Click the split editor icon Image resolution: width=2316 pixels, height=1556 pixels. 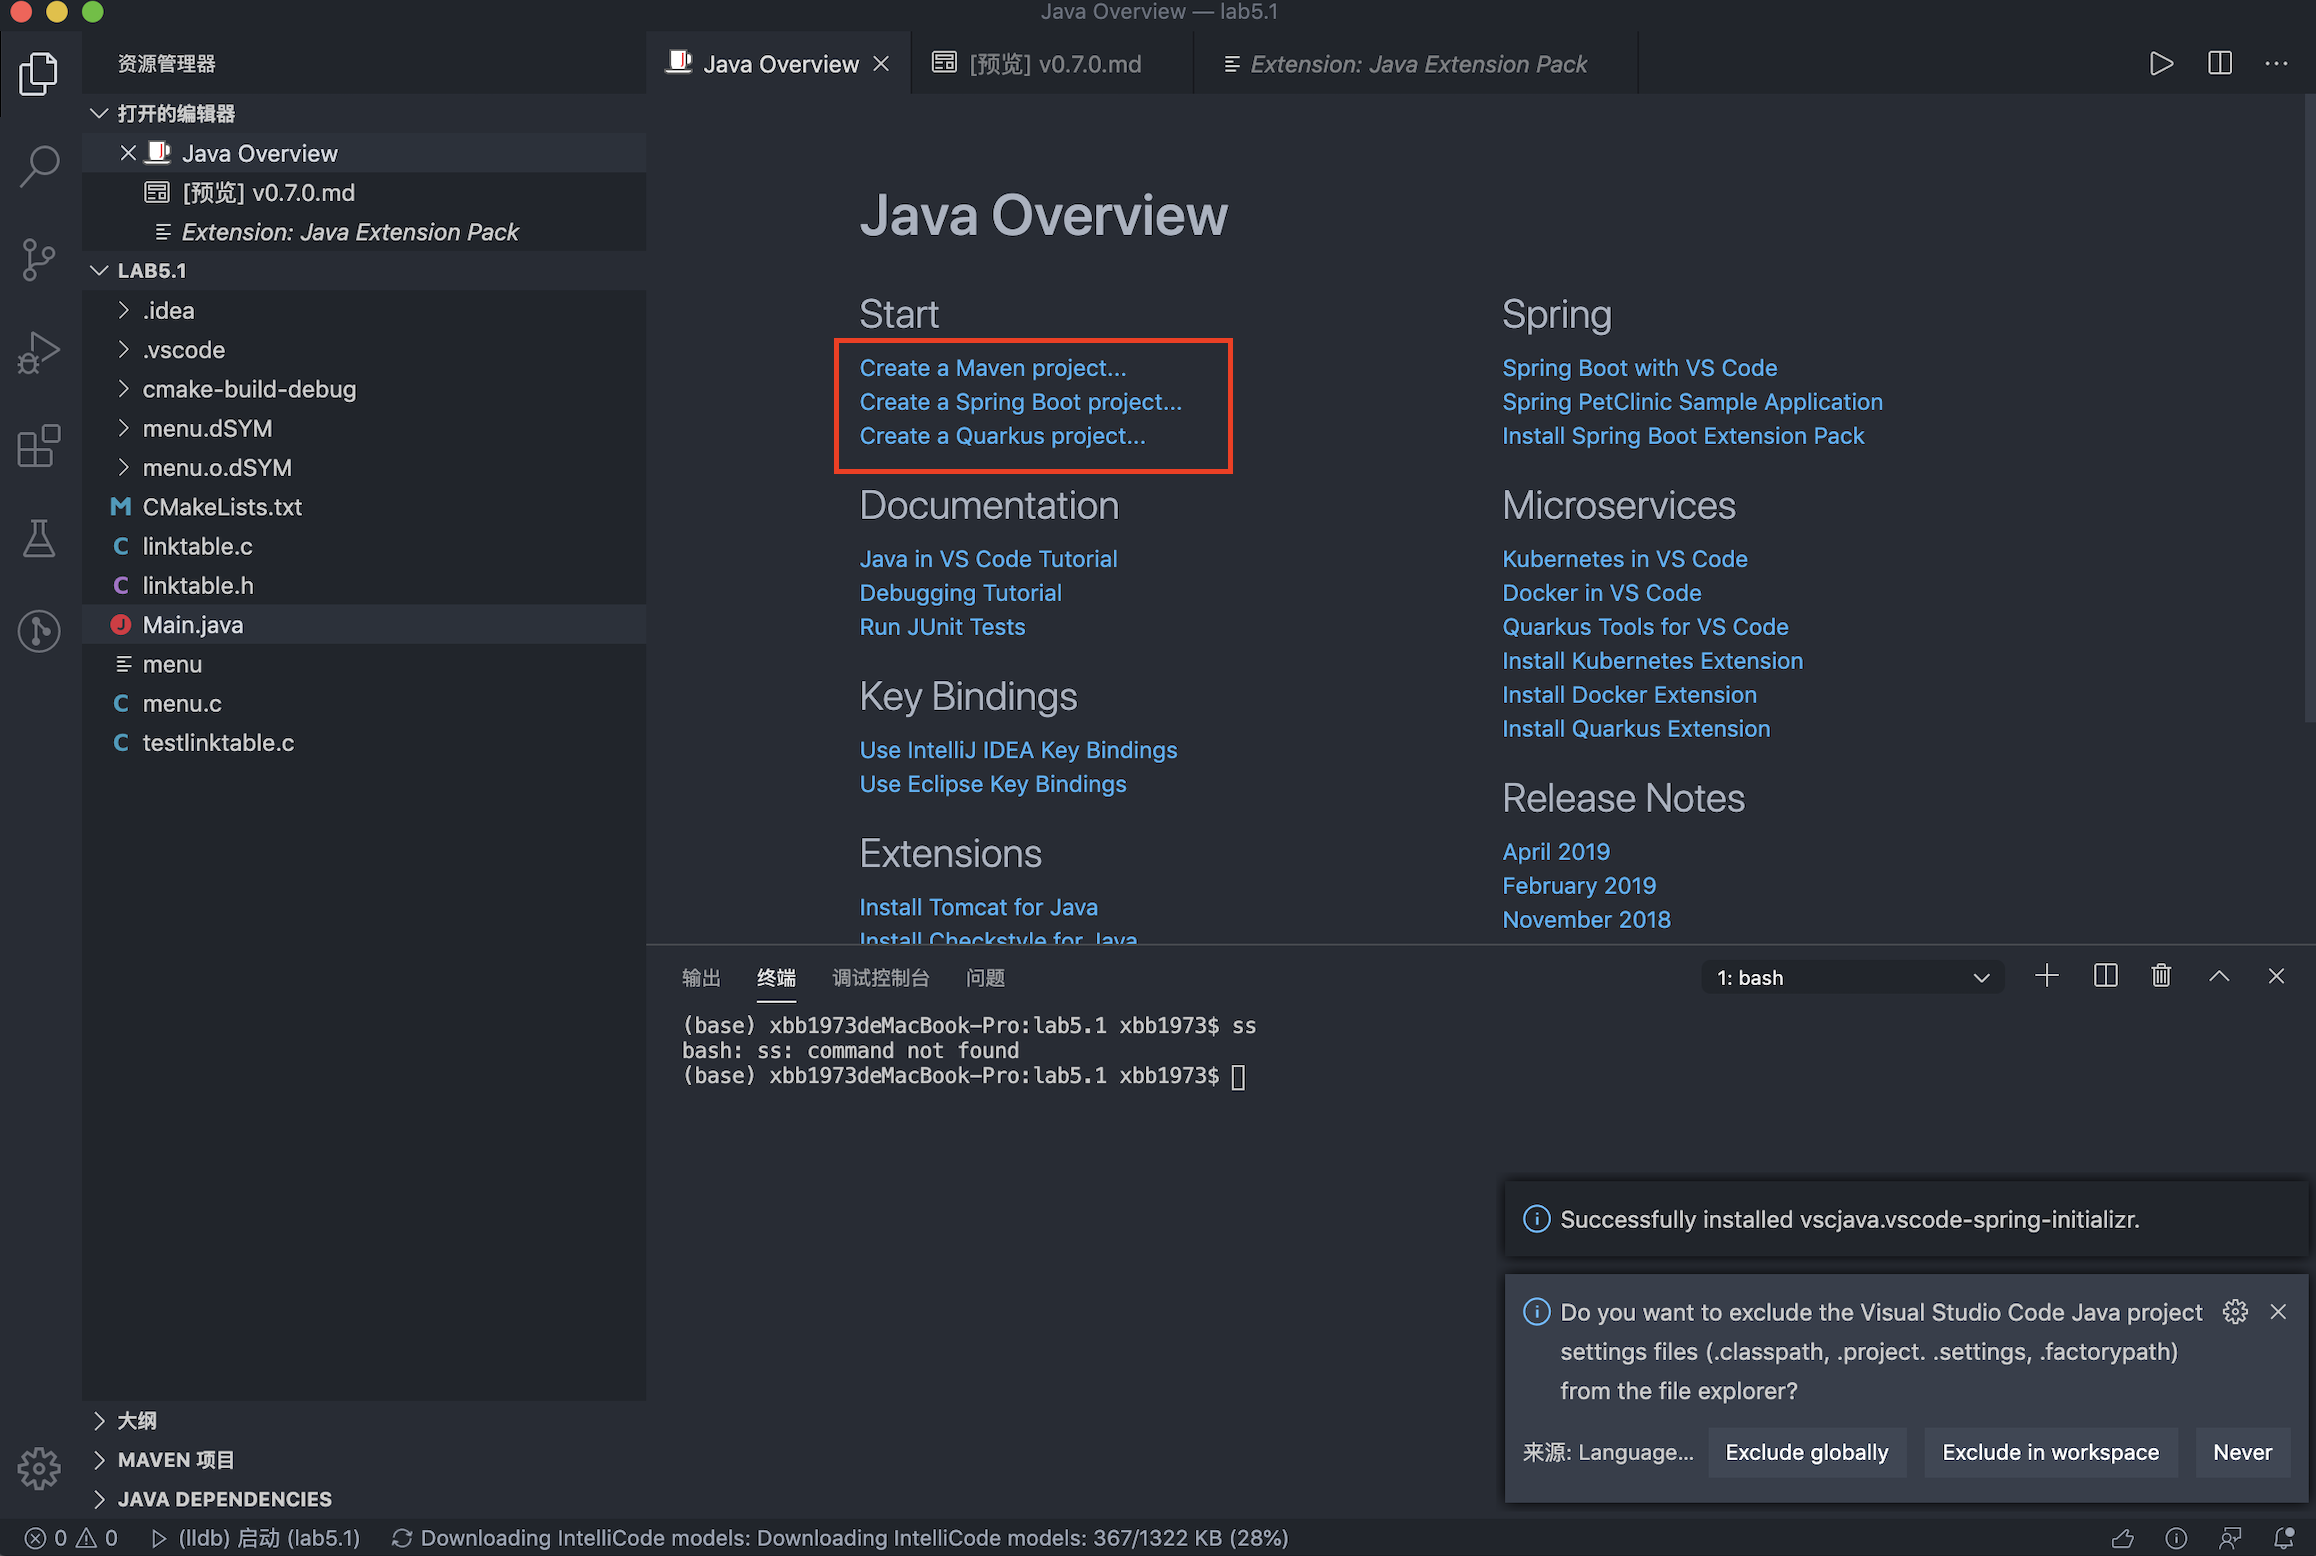point(2219,63)
